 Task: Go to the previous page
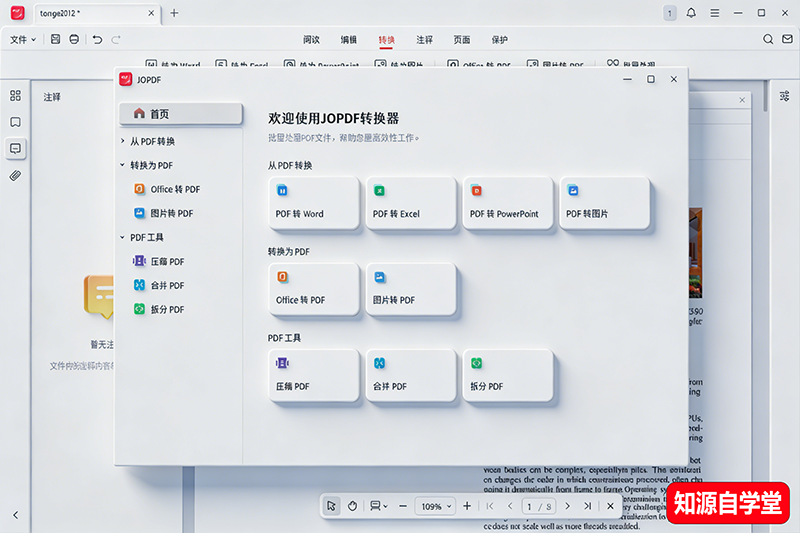coord(510,506)
